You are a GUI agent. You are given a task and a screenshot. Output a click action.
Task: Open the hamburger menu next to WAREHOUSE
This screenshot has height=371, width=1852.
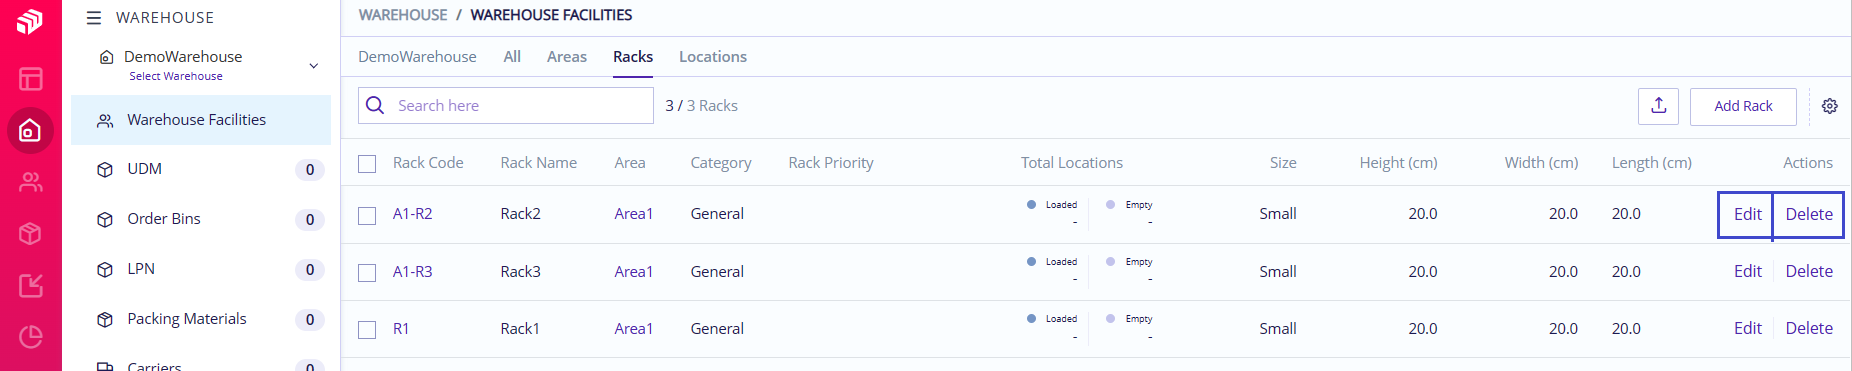tap(94, 17)
